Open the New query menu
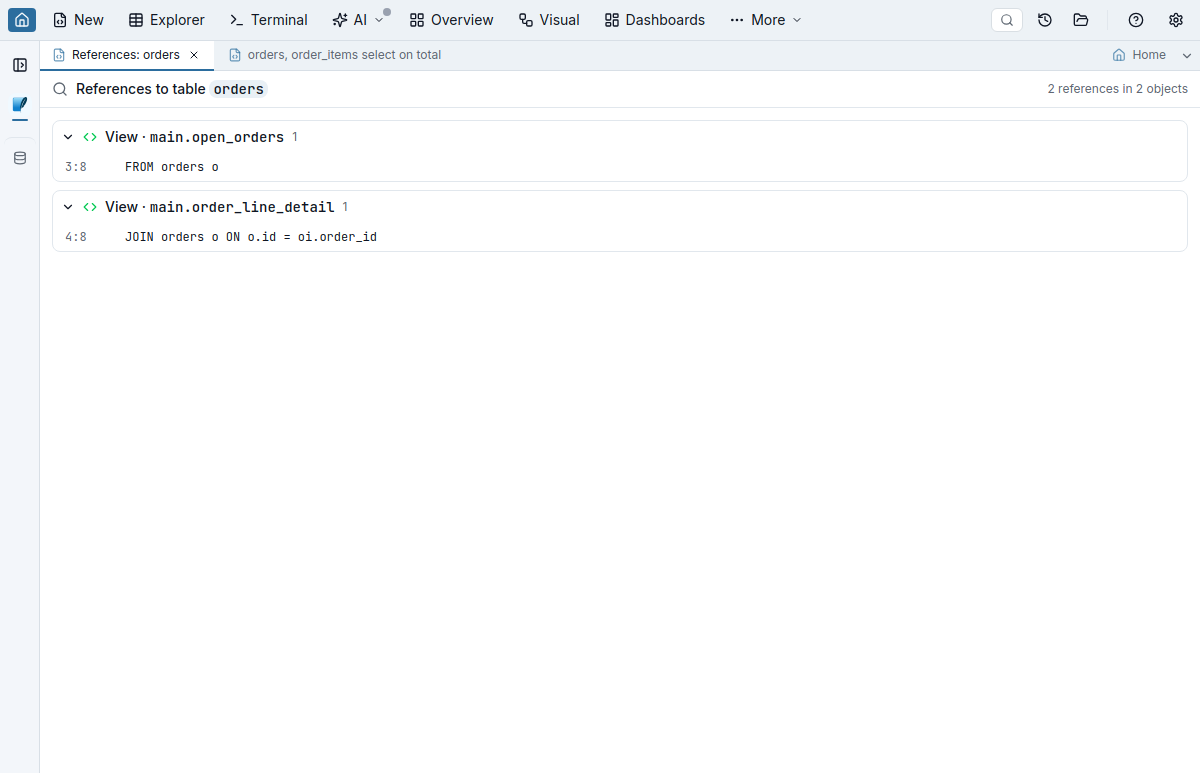This screenshot has width=1200, height=773. coord(78,20)
